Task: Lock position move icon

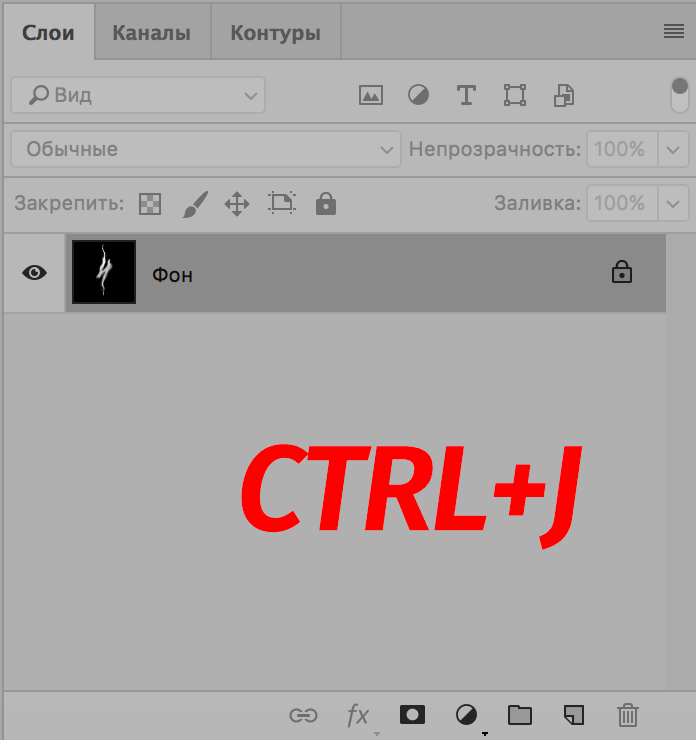Action: pos(237,204)
